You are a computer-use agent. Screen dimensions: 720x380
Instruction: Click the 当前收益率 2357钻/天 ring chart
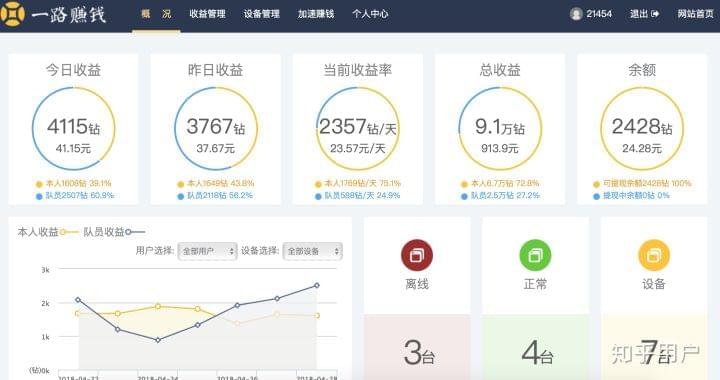pyautogui.click(x=358, y=129)
